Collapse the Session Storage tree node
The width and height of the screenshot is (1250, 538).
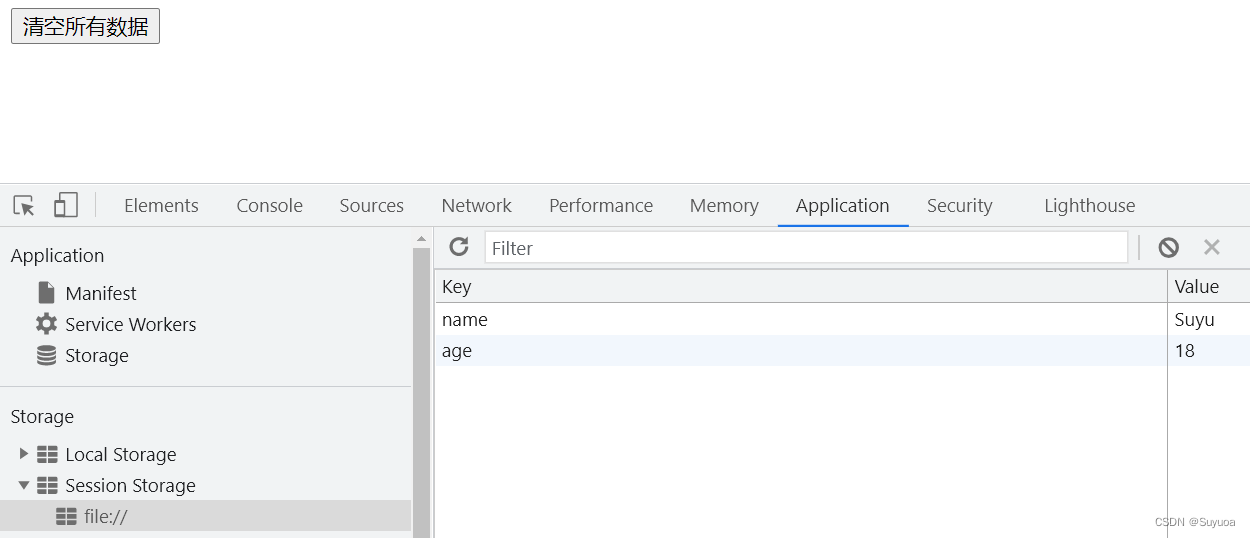pos(24,485)
